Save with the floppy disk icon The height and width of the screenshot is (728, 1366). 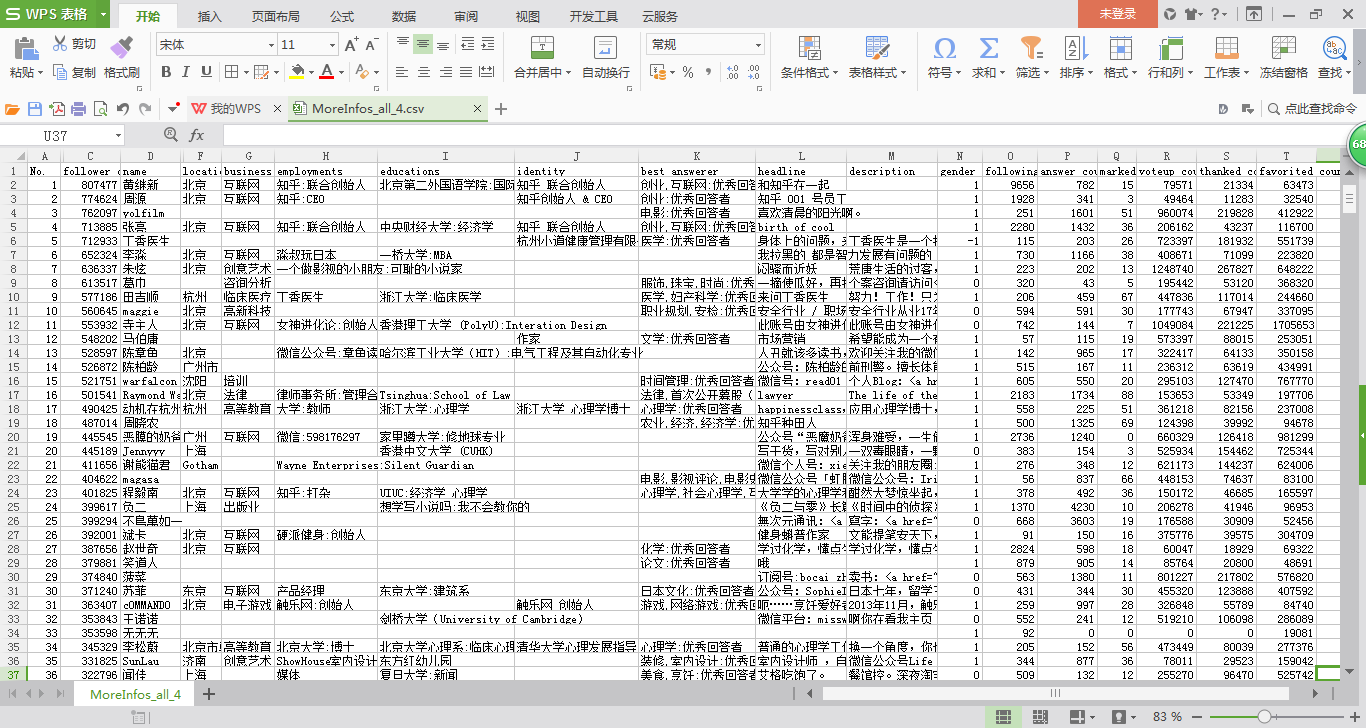(35, 109)
